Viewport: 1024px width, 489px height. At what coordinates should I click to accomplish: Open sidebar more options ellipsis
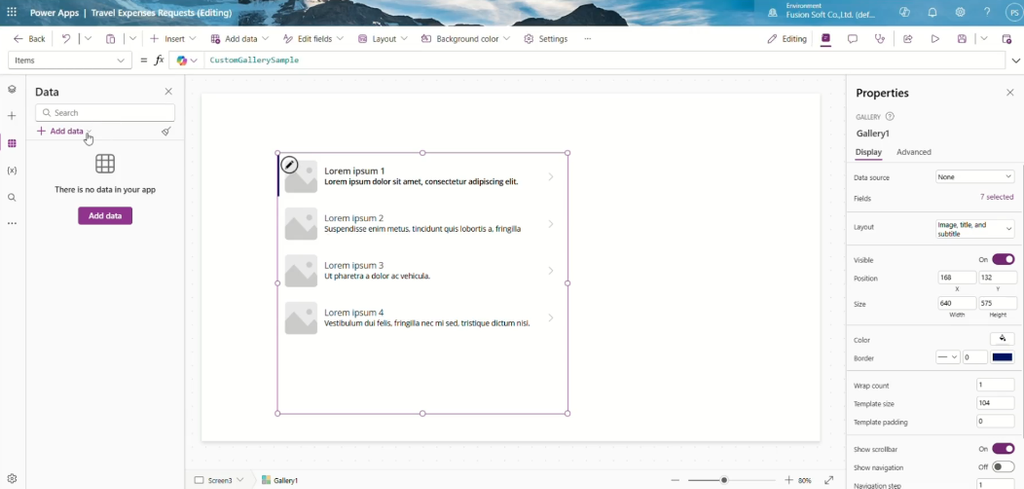[12, 223]
